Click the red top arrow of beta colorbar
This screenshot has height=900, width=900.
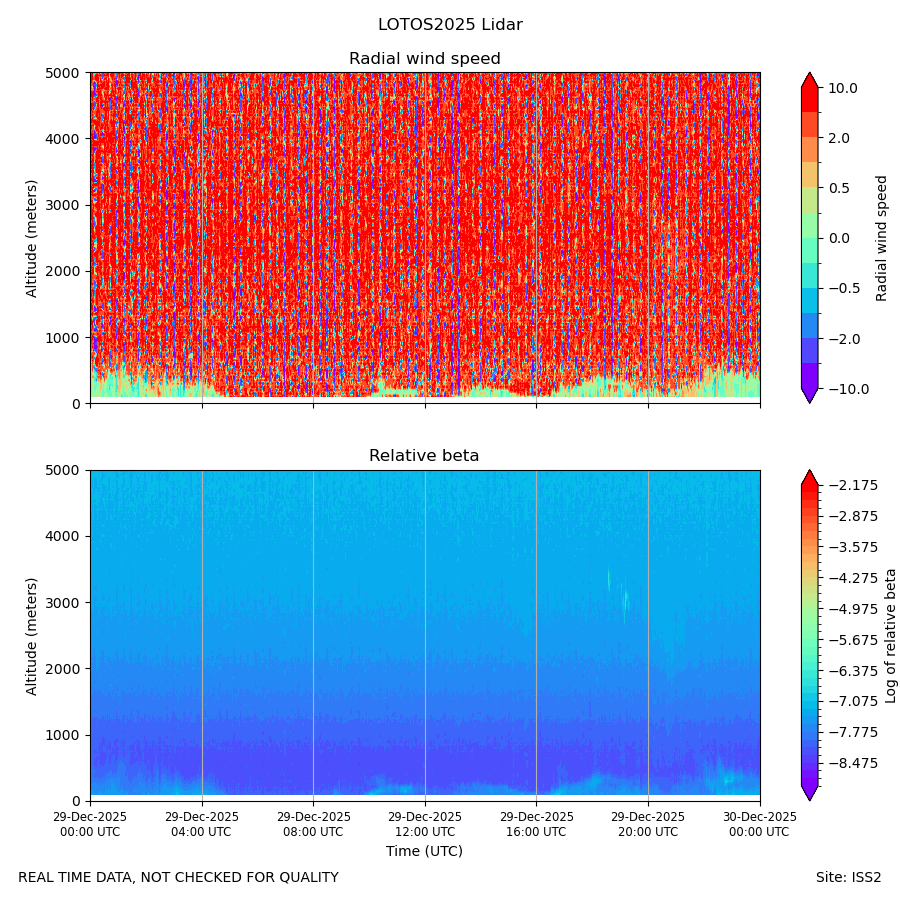(x=809, y=477)
